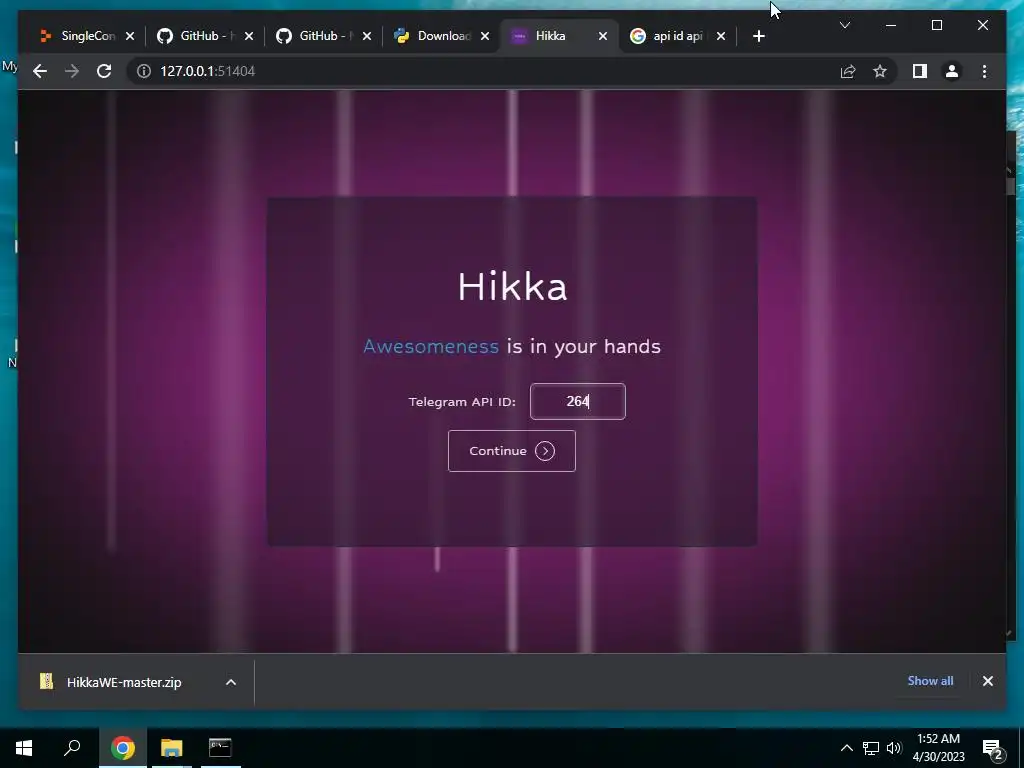Show hidden system tray icons
The width and height of the screenshot is (1024, 768).
click(x=846, y=748)
